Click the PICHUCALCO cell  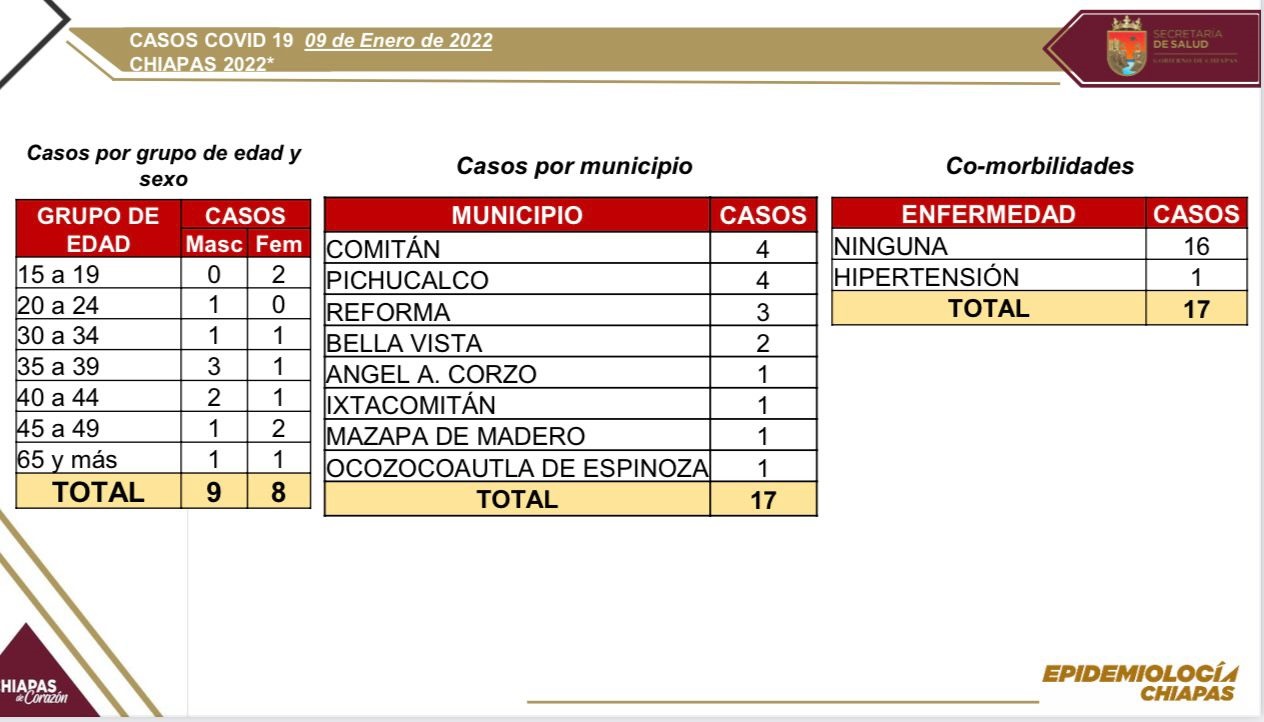pos(517,280)
